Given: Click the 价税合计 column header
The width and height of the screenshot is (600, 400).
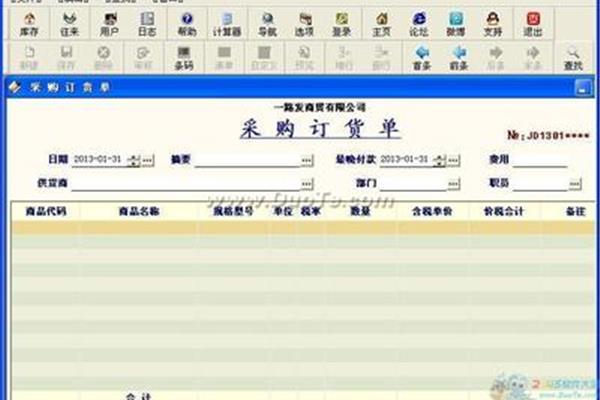Looking at the screenshot, I should (x=504, y=211).
